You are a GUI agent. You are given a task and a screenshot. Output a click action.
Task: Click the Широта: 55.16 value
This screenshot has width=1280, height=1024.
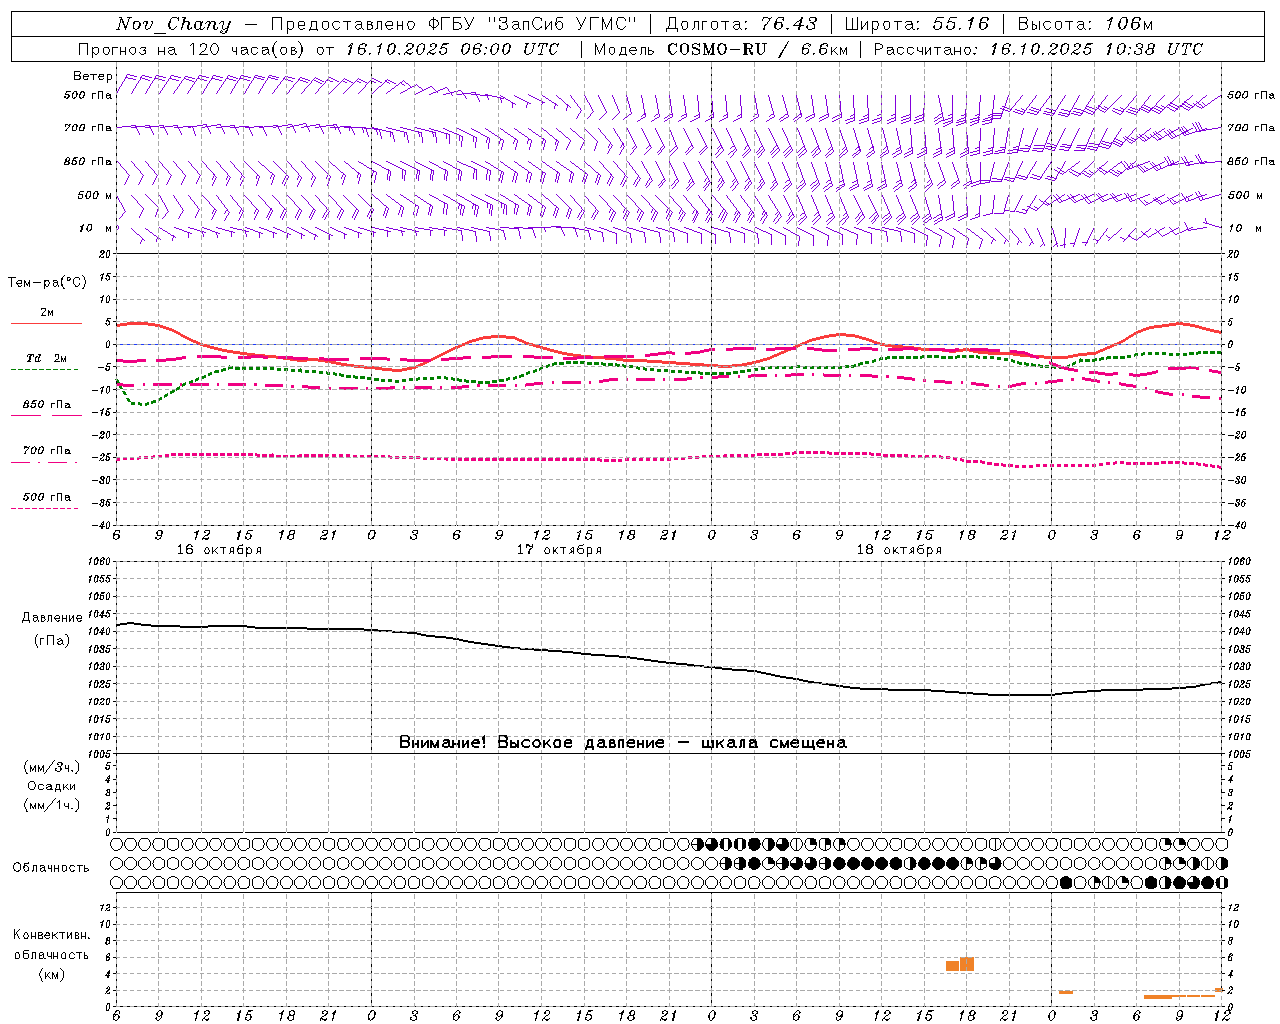coord(917,24)
